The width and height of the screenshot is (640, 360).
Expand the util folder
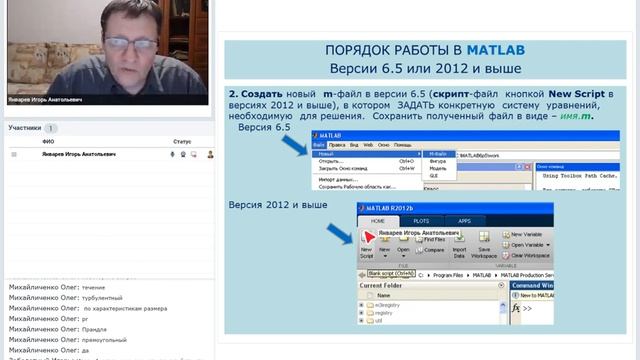[361, 320]
